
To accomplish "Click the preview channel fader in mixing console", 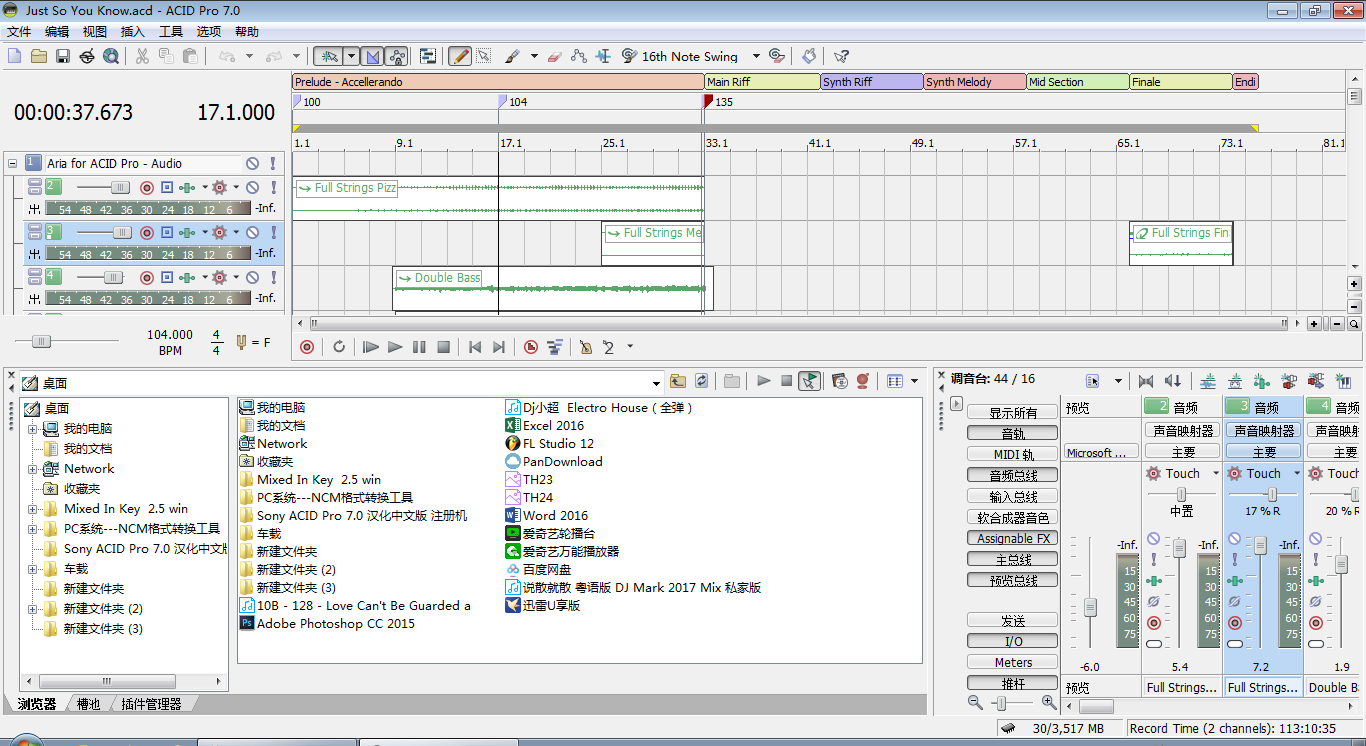I will pos(1090,606).
